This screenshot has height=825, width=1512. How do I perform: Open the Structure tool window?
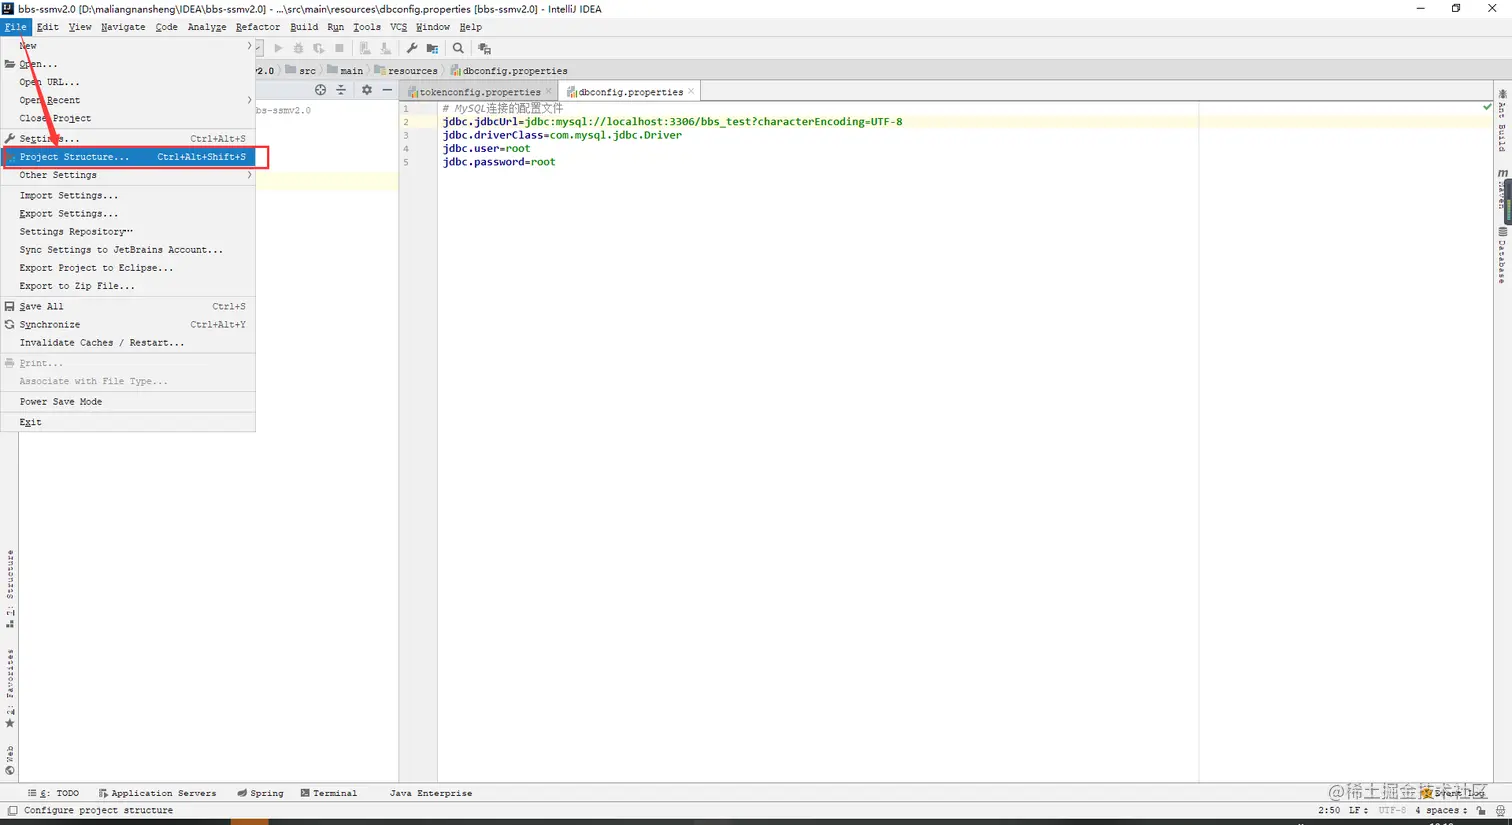pyautogui.click(x=10, y=589)
